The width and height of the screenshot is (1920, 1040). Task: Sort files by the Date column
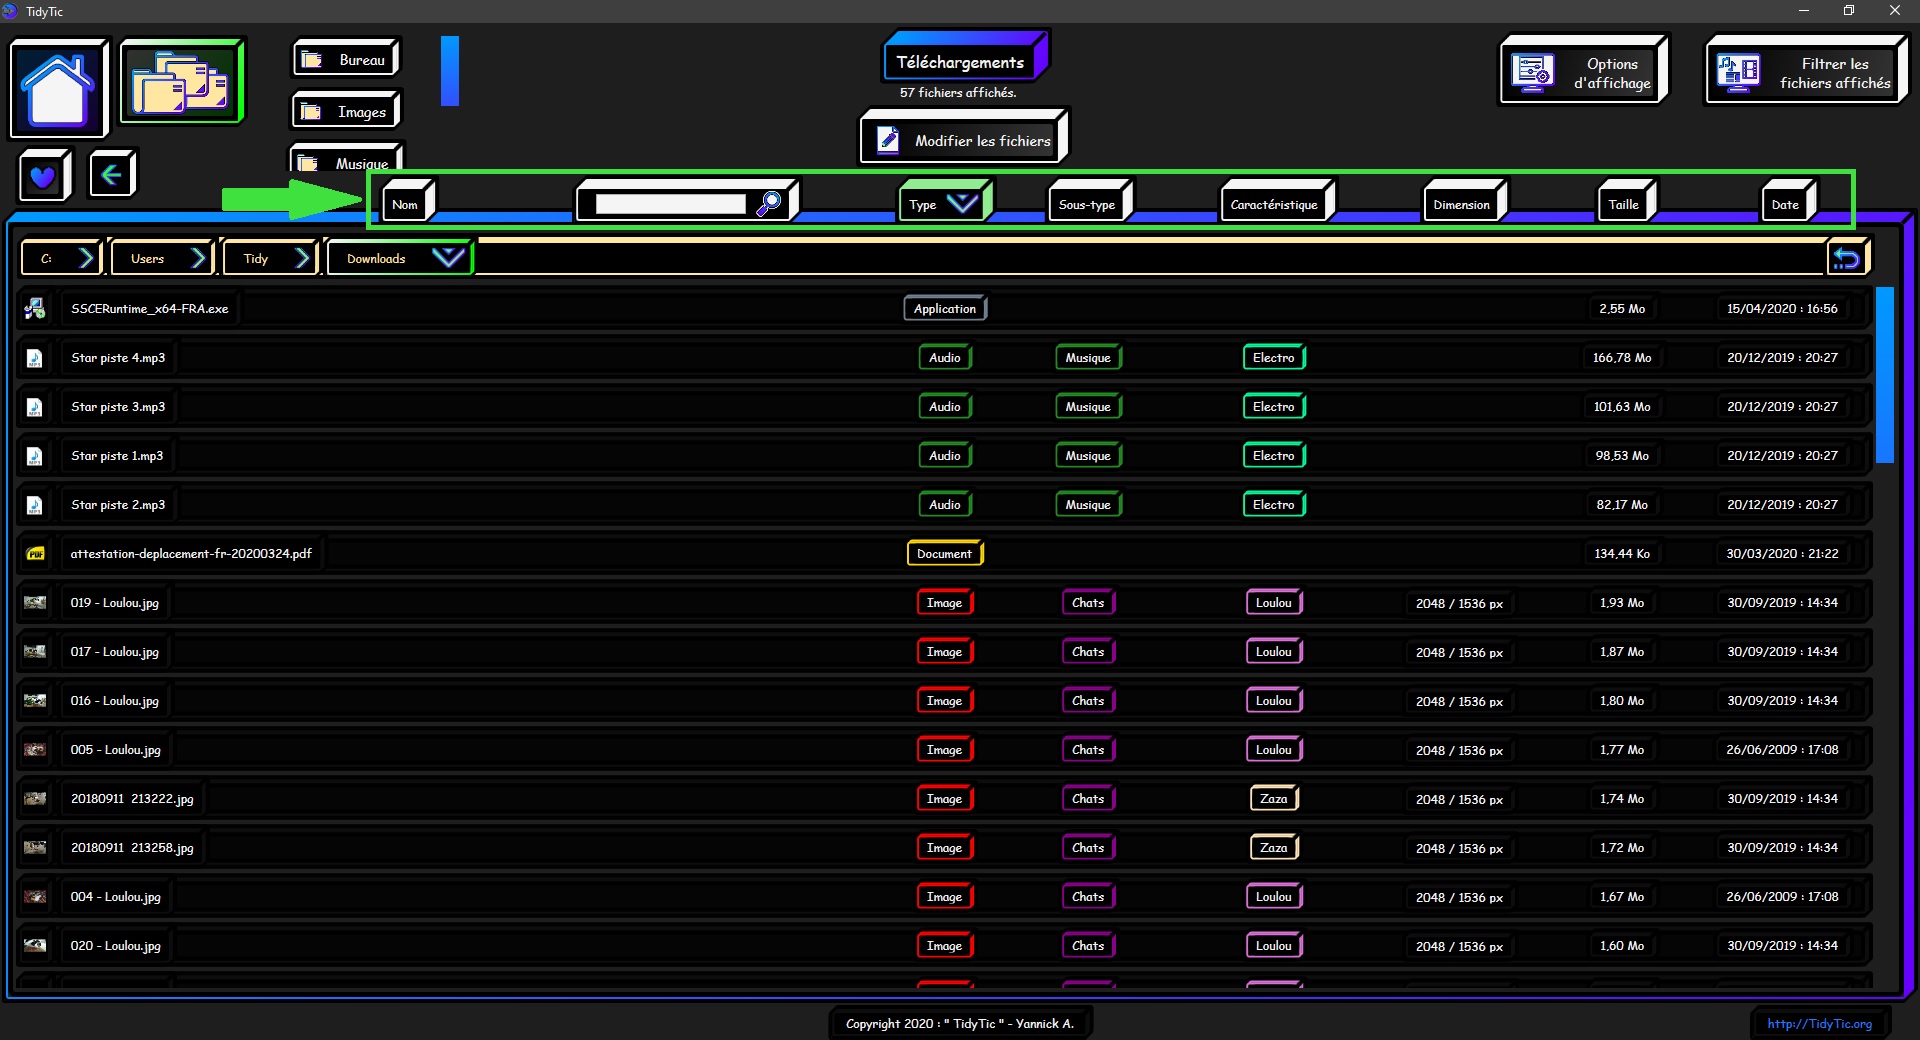(1785, 204)
